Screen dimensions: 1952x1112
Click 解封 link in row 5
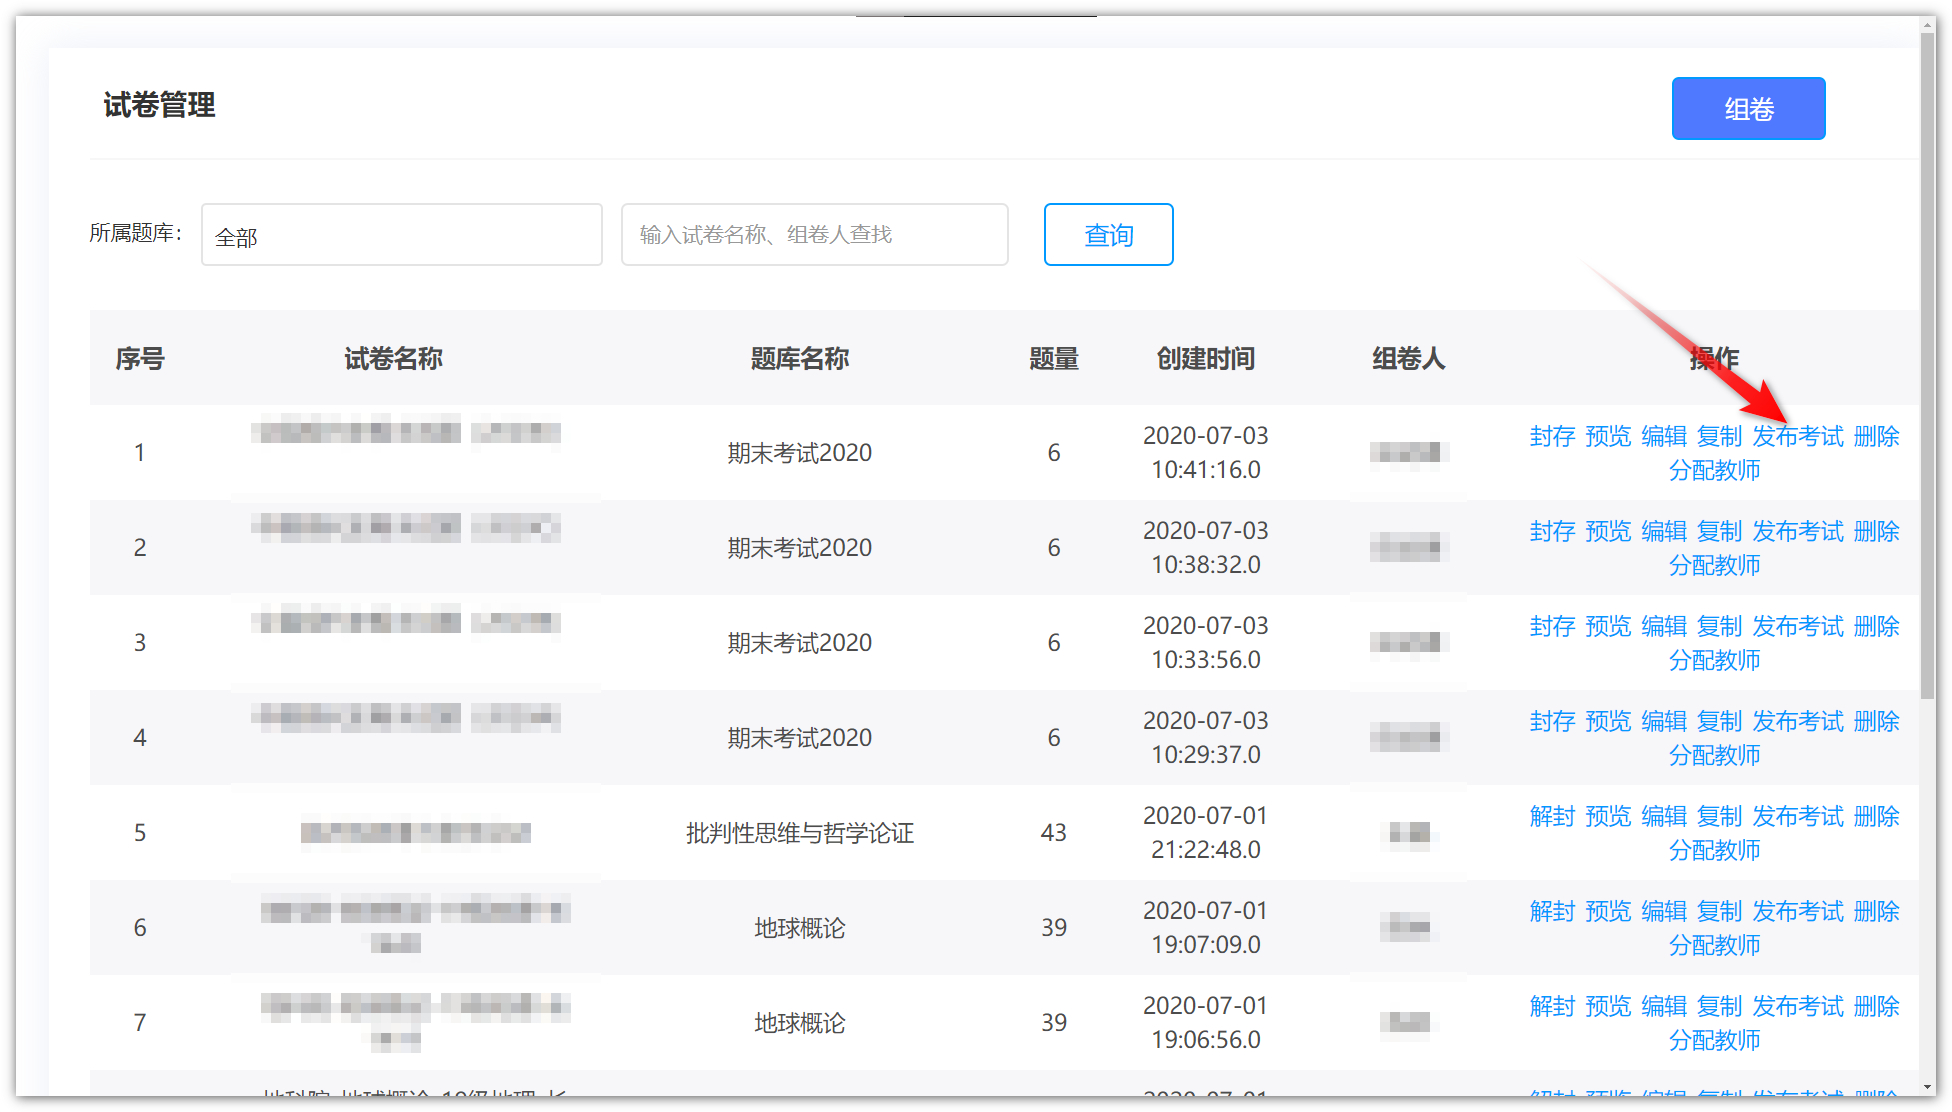point(1552,817)
